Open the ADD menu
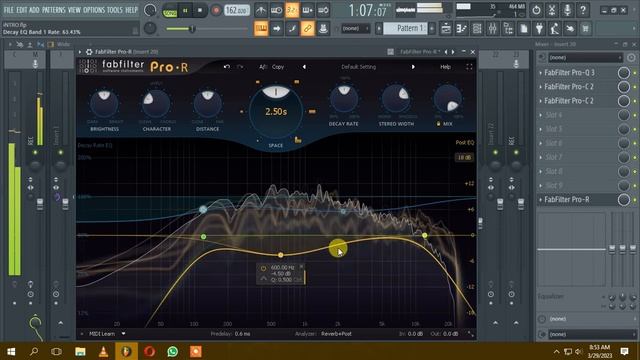 pos(34,10)
